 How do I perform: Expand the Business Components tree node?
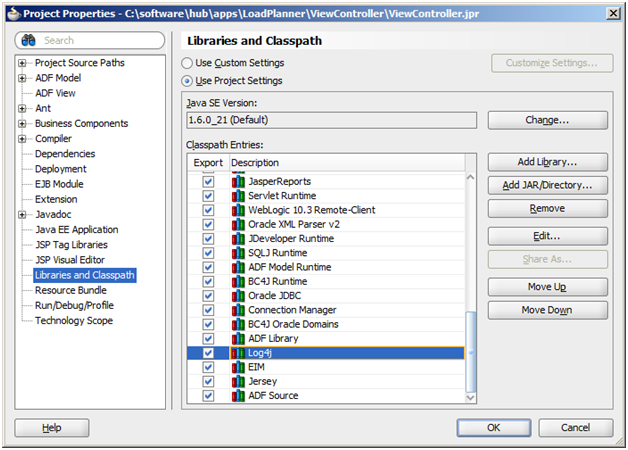click(x=23, y=124)
